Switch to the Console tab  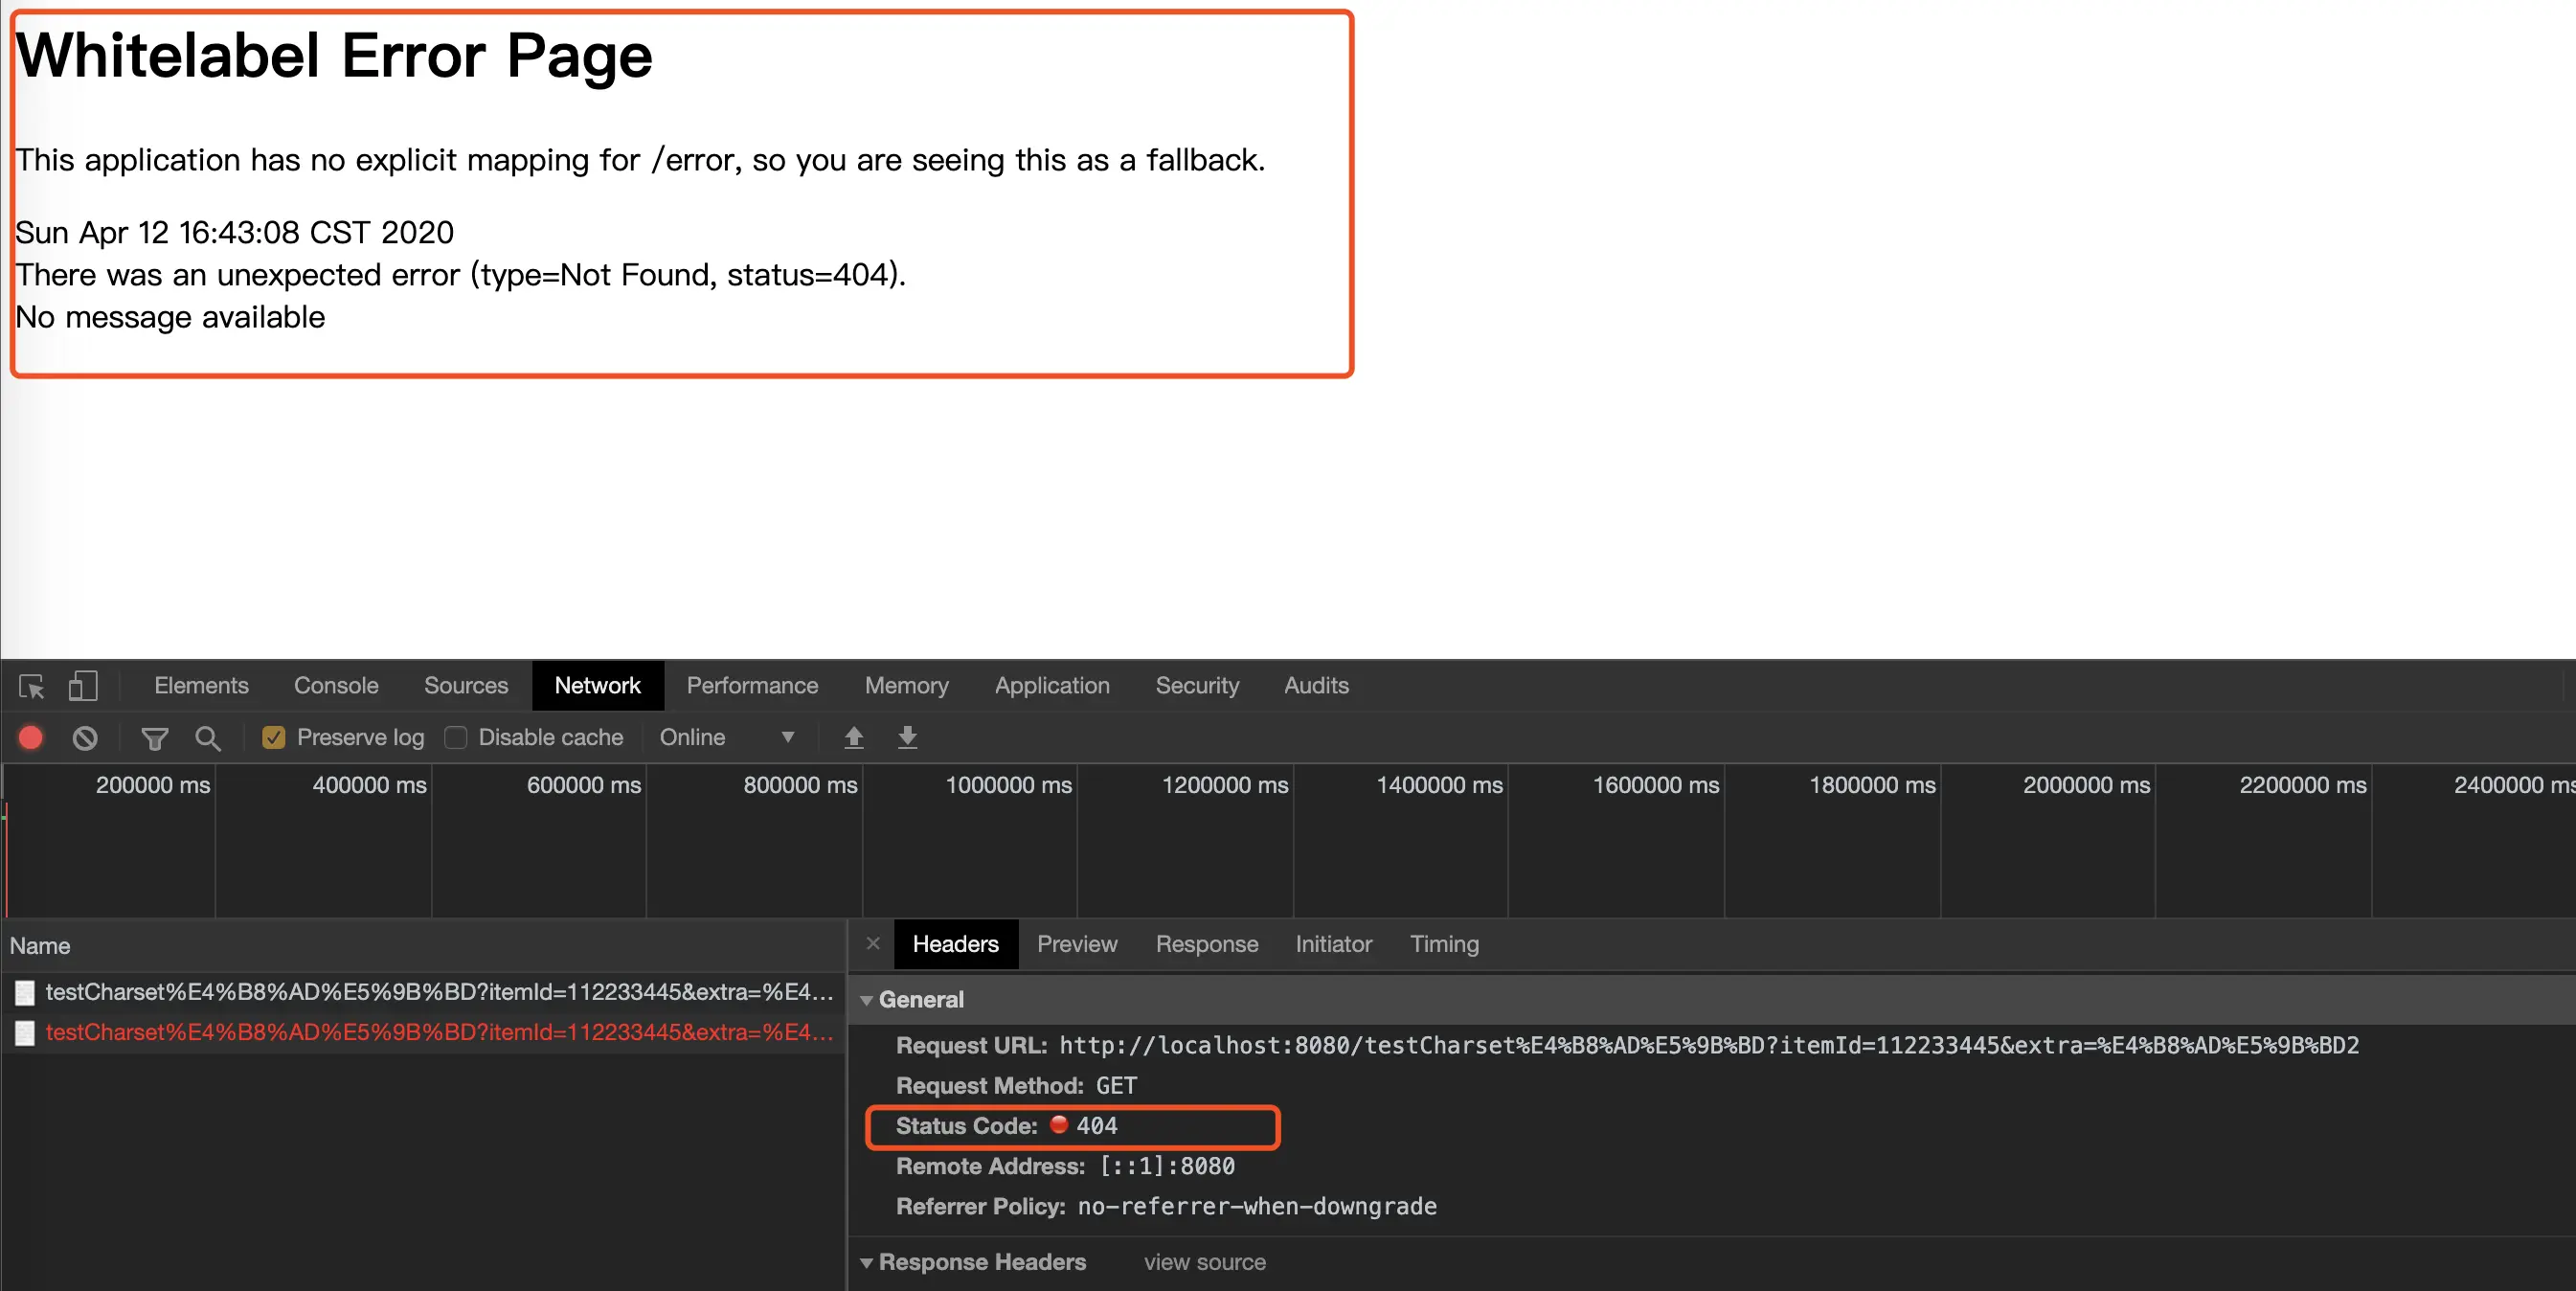point(335,686)
